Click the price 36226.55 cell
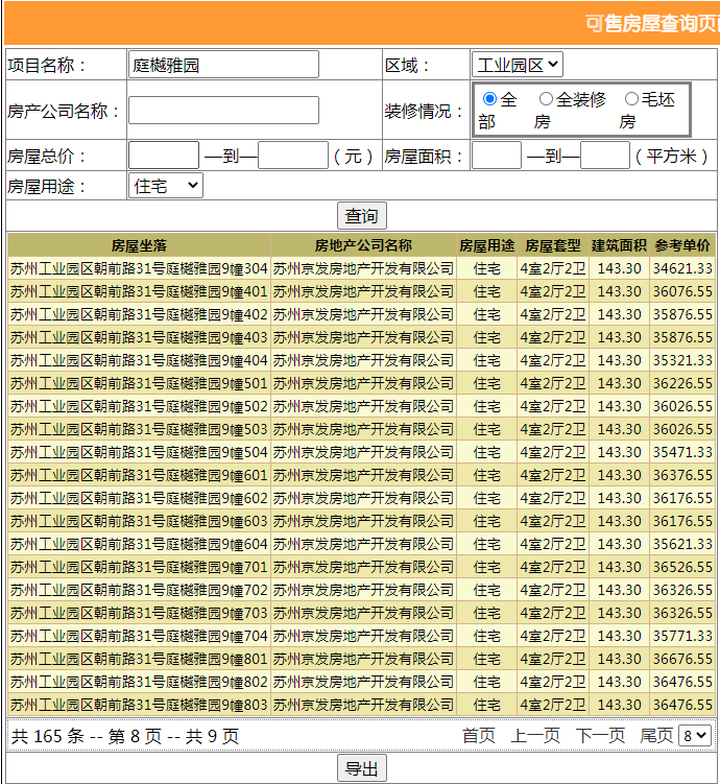 [x=682, y=384]
